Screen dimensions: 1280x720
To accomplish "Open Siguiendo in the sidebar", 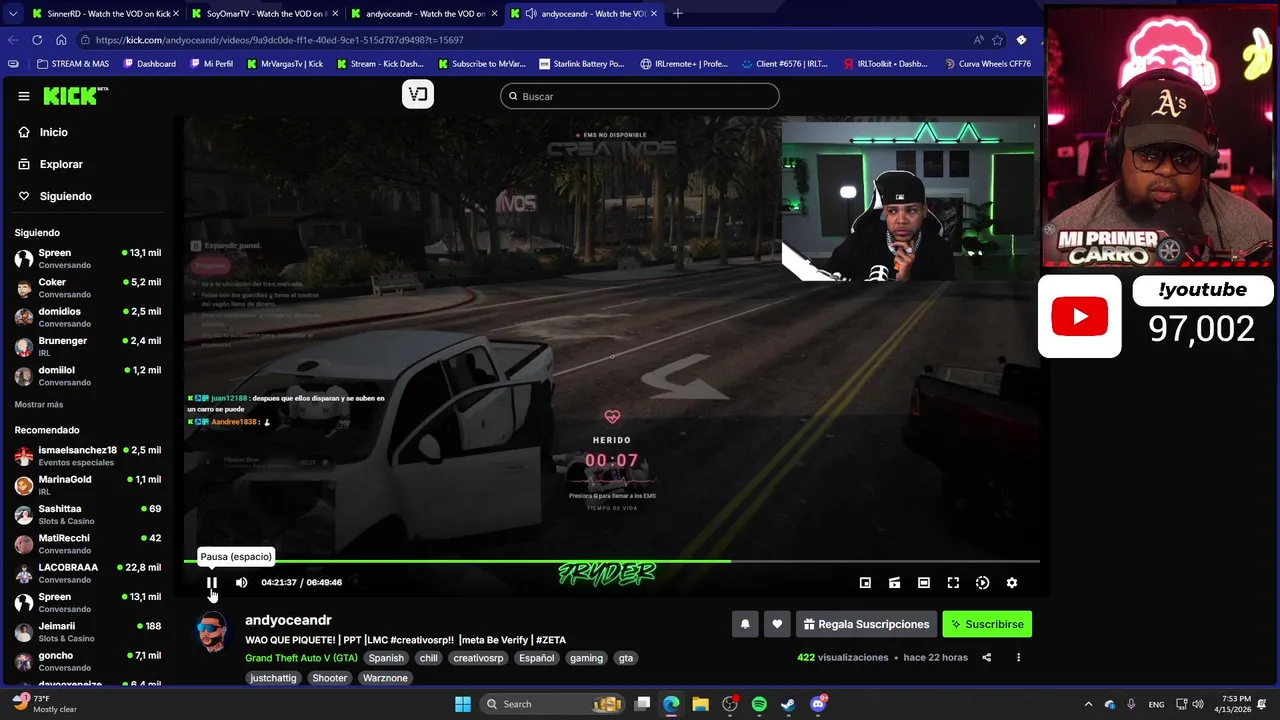I will click(65, 196).
